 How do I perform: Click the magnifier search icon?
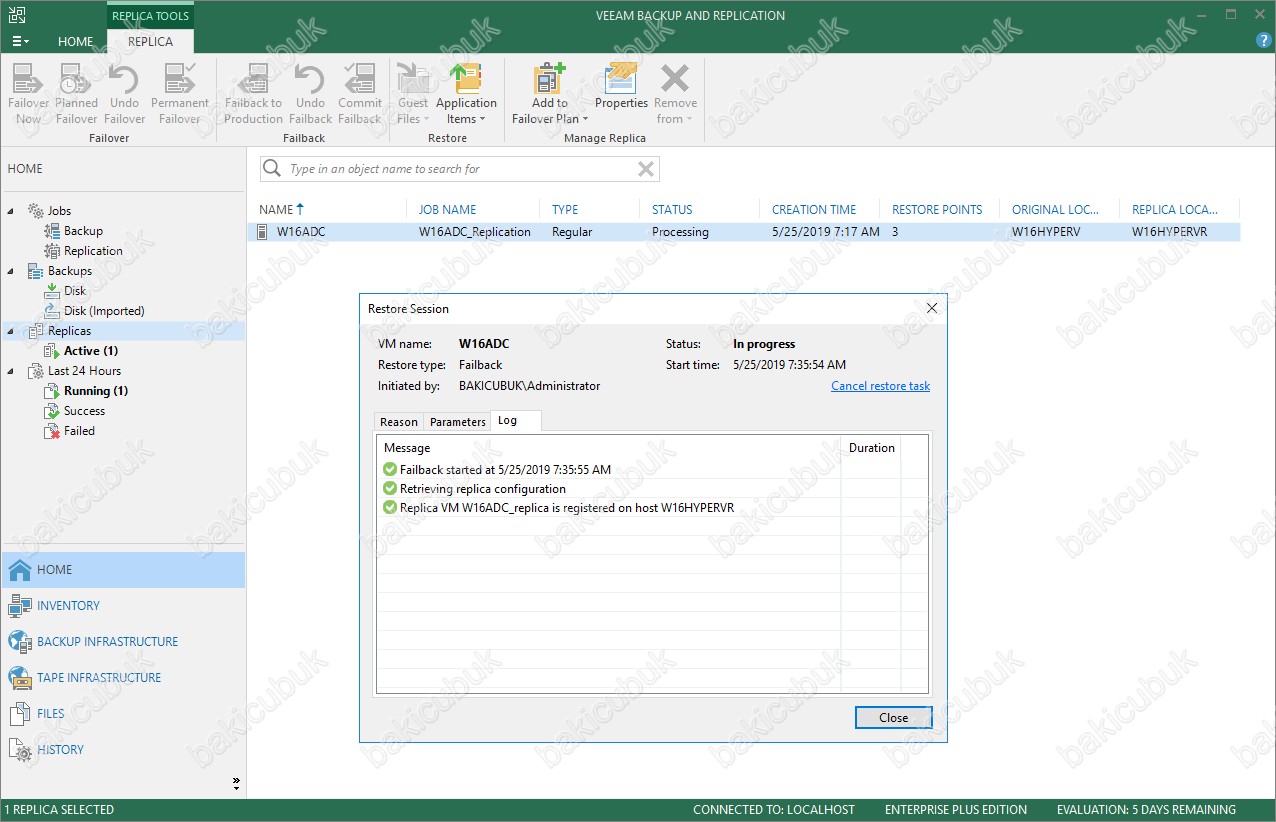(272, 169)
